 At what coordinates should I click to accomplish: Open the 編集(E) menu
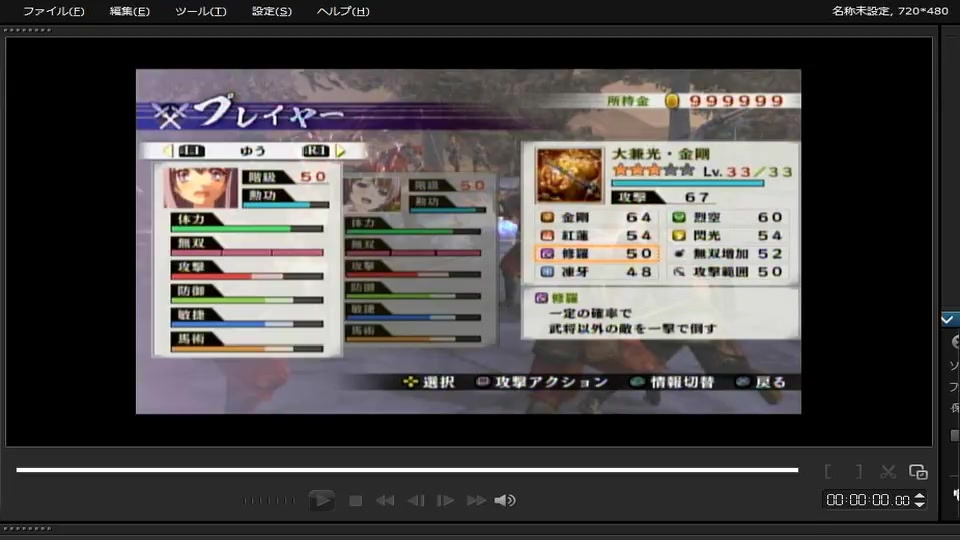point(129,11)
